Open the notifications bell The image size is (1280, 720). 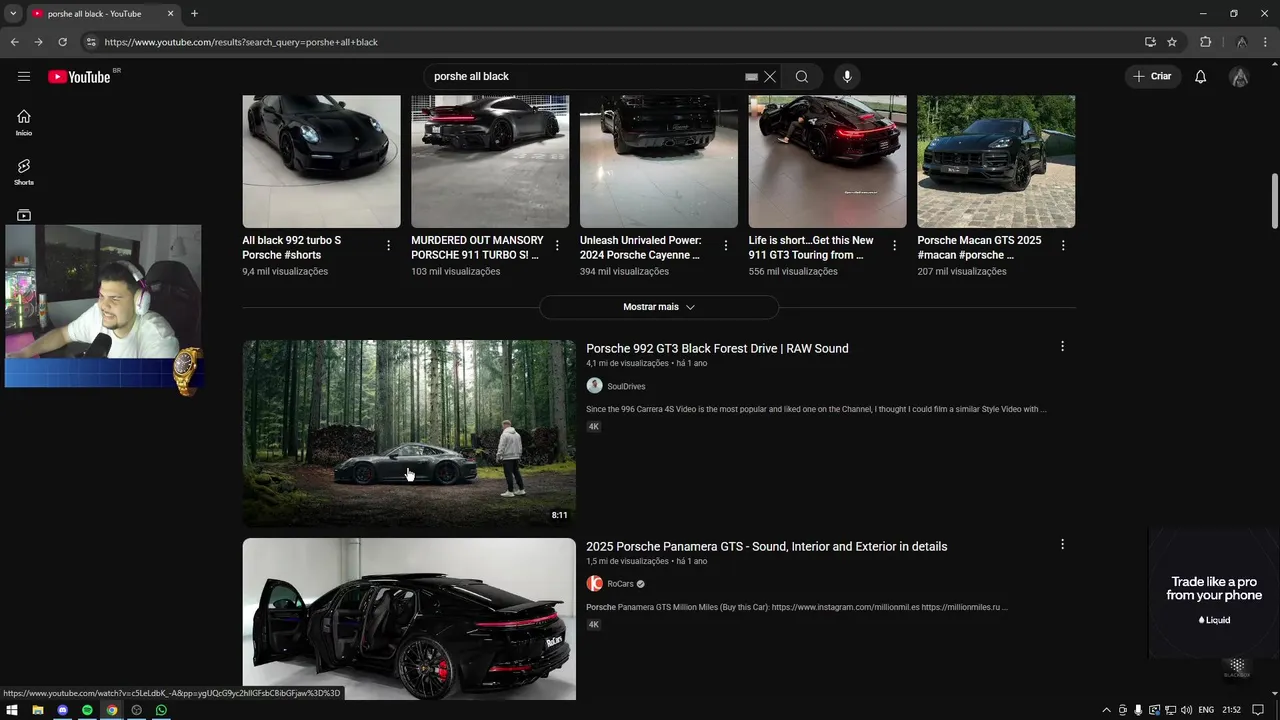(1201, 76)
